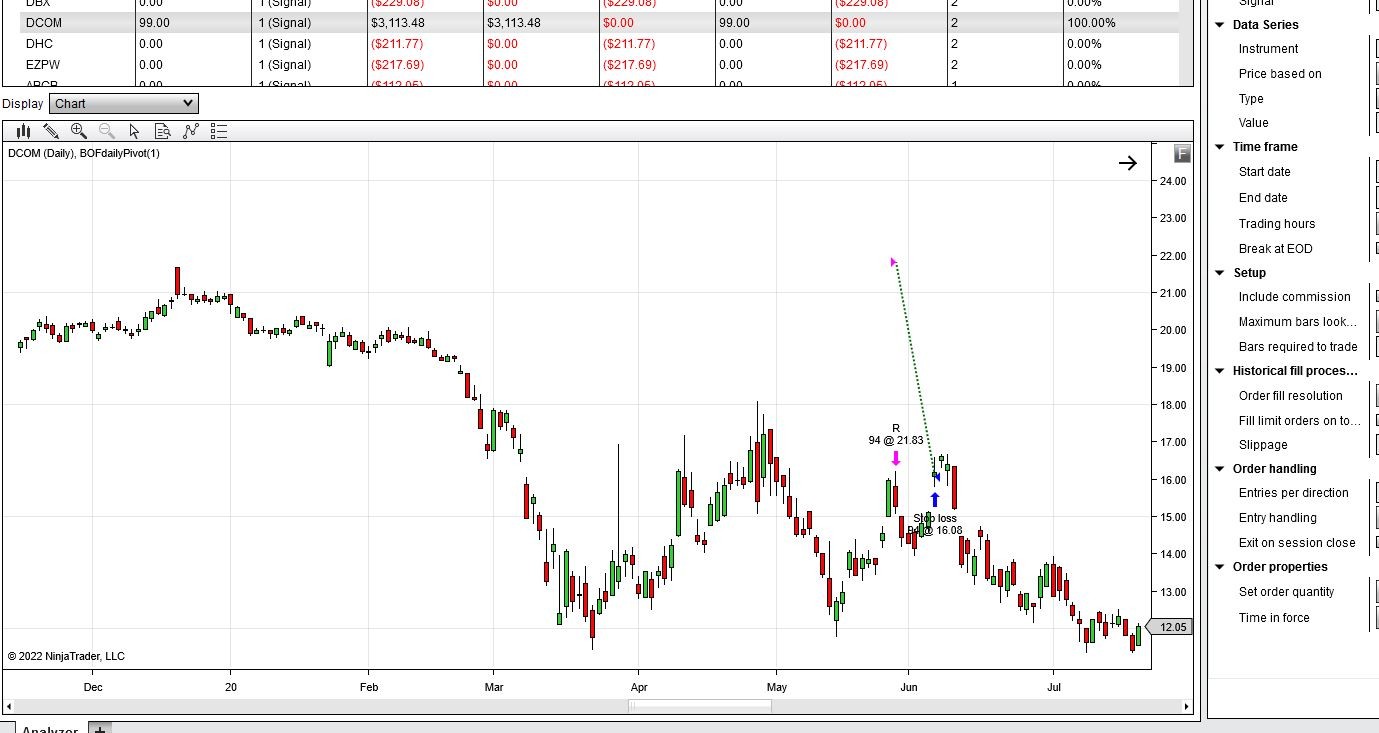
Task: Click the 100.00% cell in the DCOM row
Action: 1121,23
